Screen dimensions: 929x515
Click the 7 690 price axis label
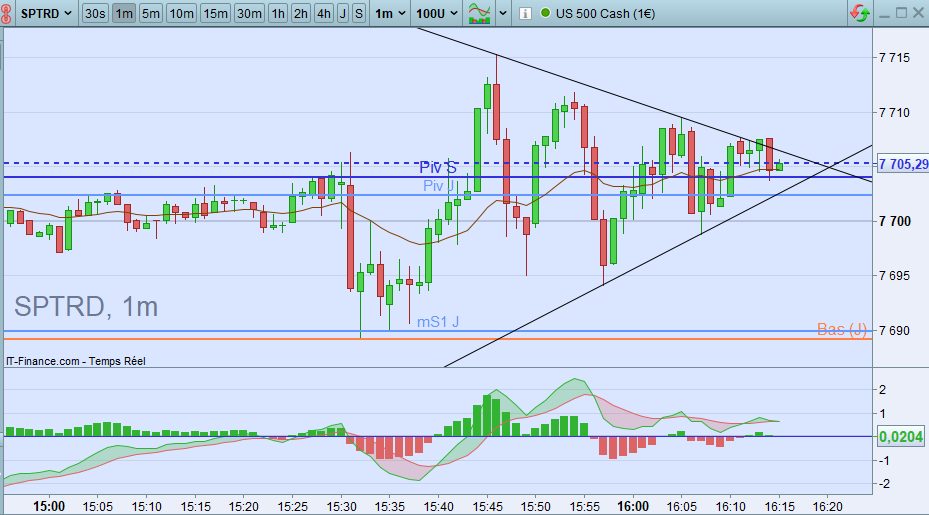(x=895, y=331)
